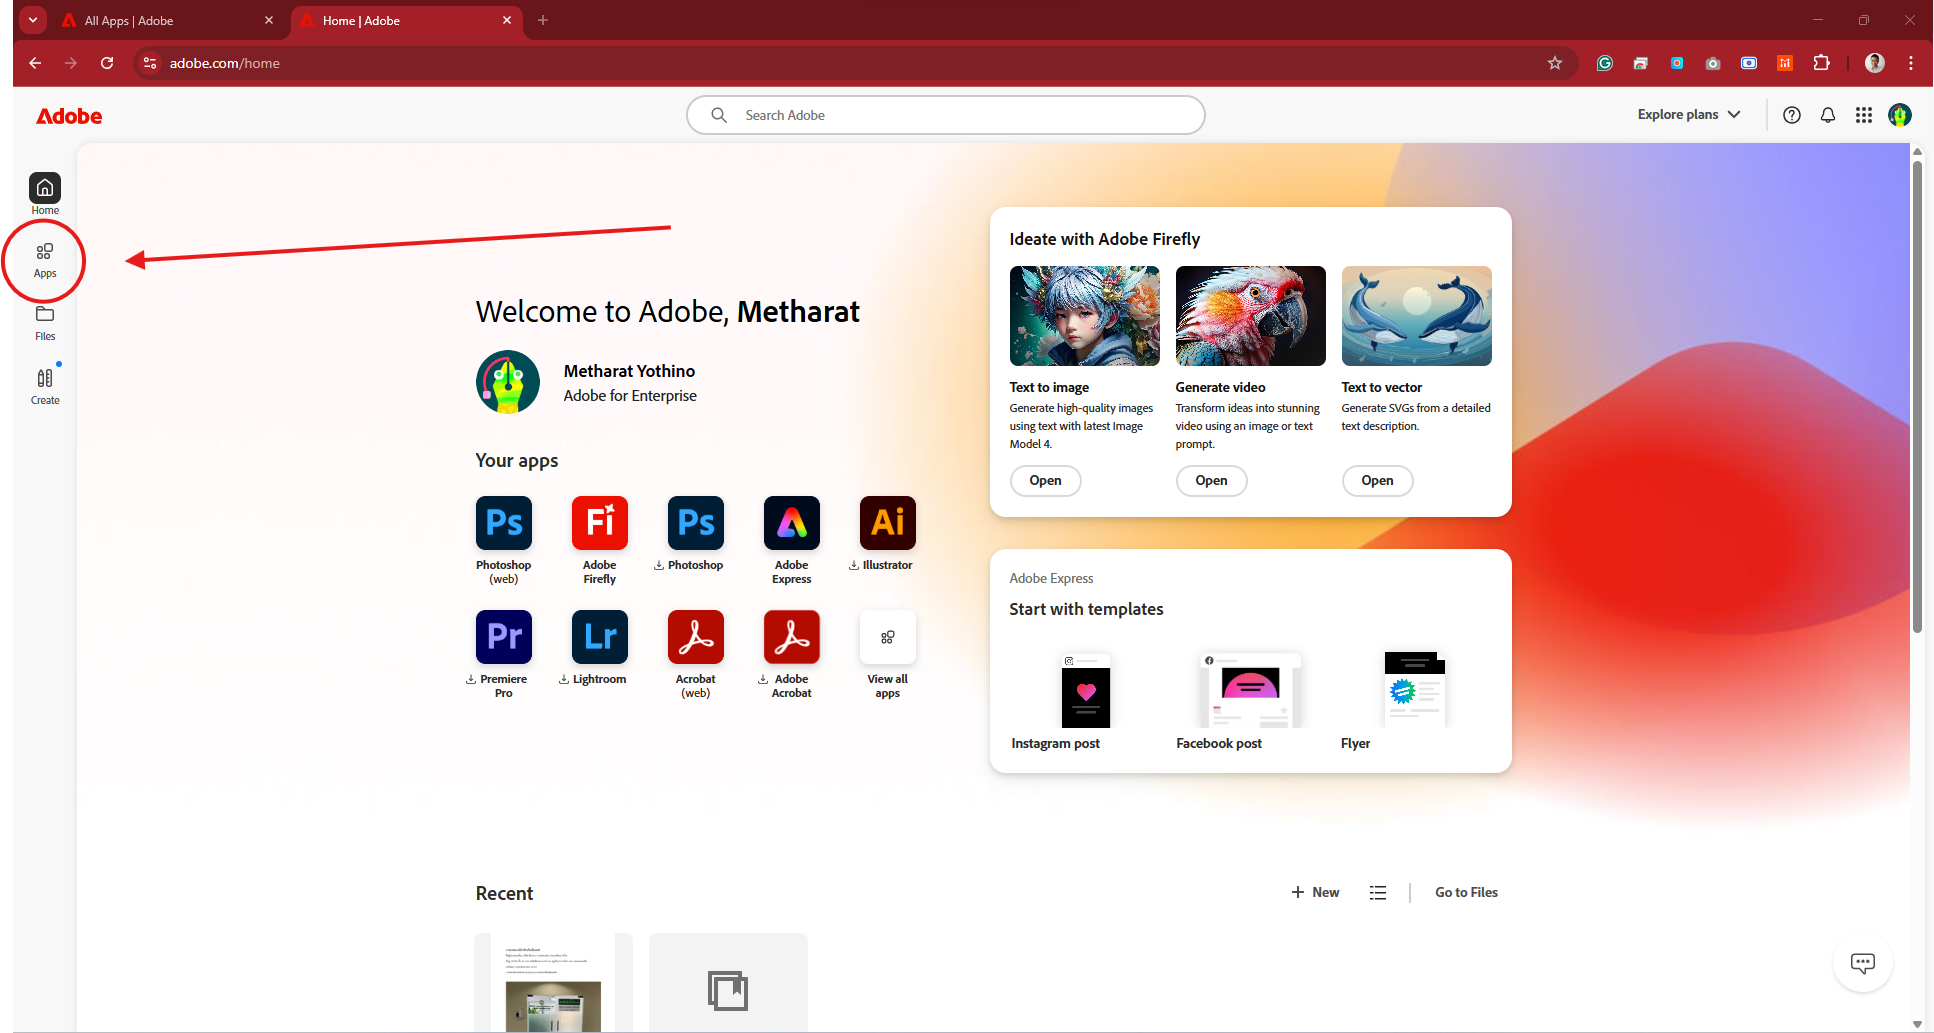This screenshot has width=1934, height=1033.
Task: Select the Instagram post template
Action: 1085,700
